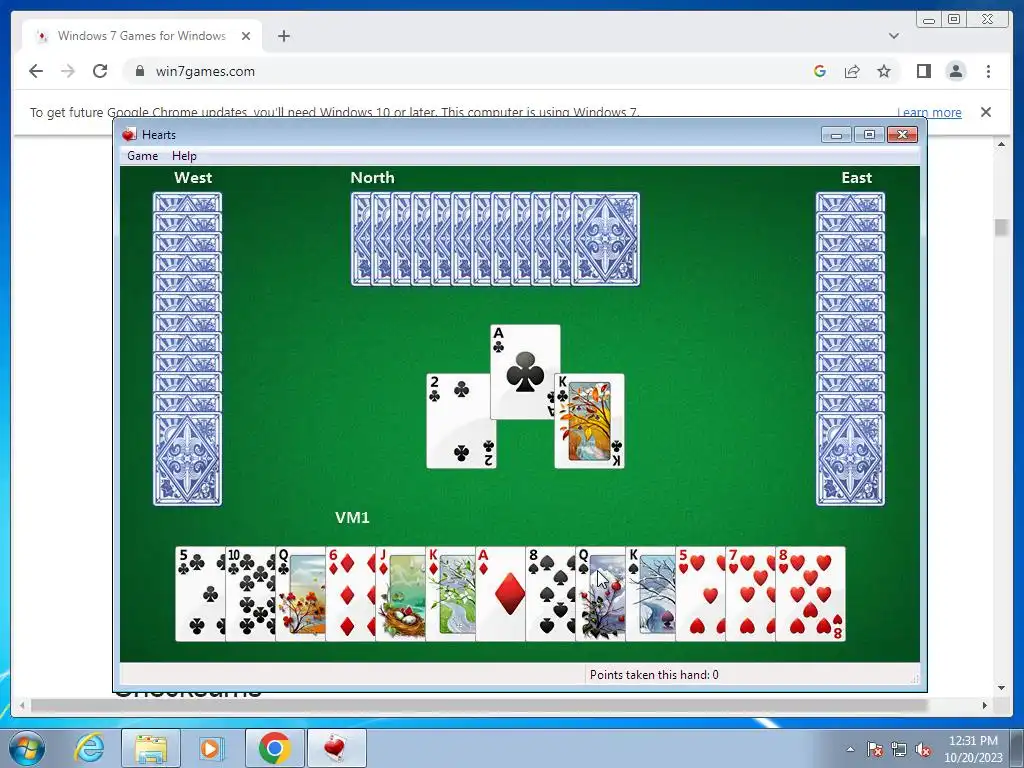Click the Hearts window title icon
The width and height of the screenshot is (1024, 768).
coord(129,135)
